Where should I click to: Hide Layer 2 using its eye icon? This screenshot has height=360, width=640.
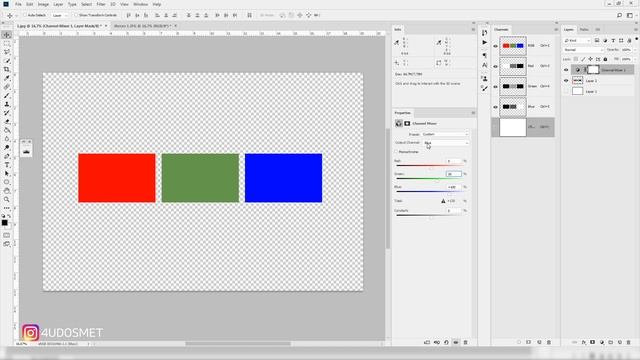tap(566, 81)
